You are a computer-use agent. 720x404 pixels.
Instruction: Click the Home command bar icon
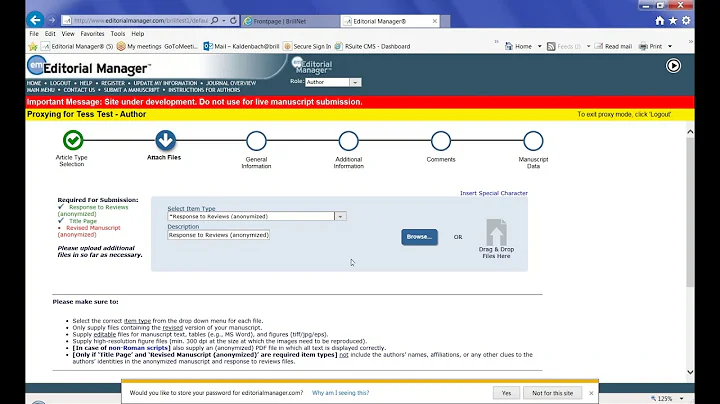pos(509,46)
